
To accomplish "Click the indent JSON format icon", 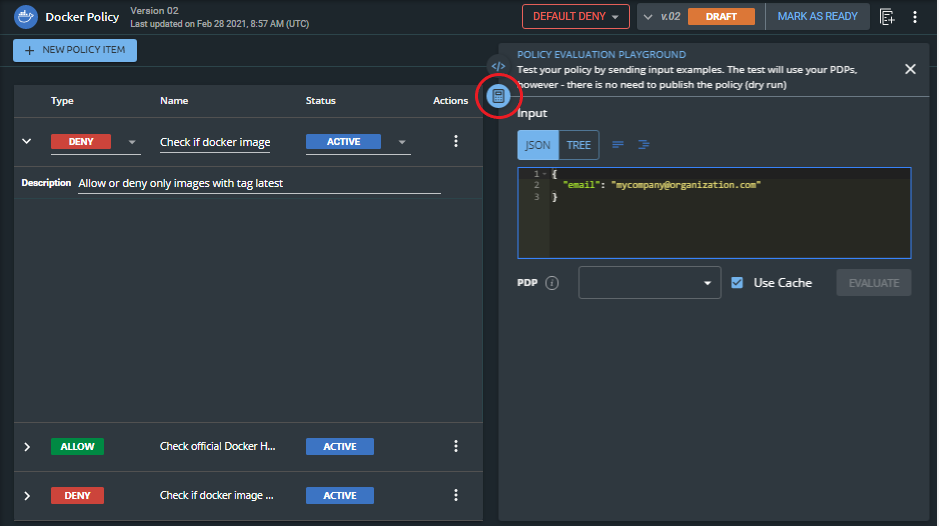I will pos(644,144).
